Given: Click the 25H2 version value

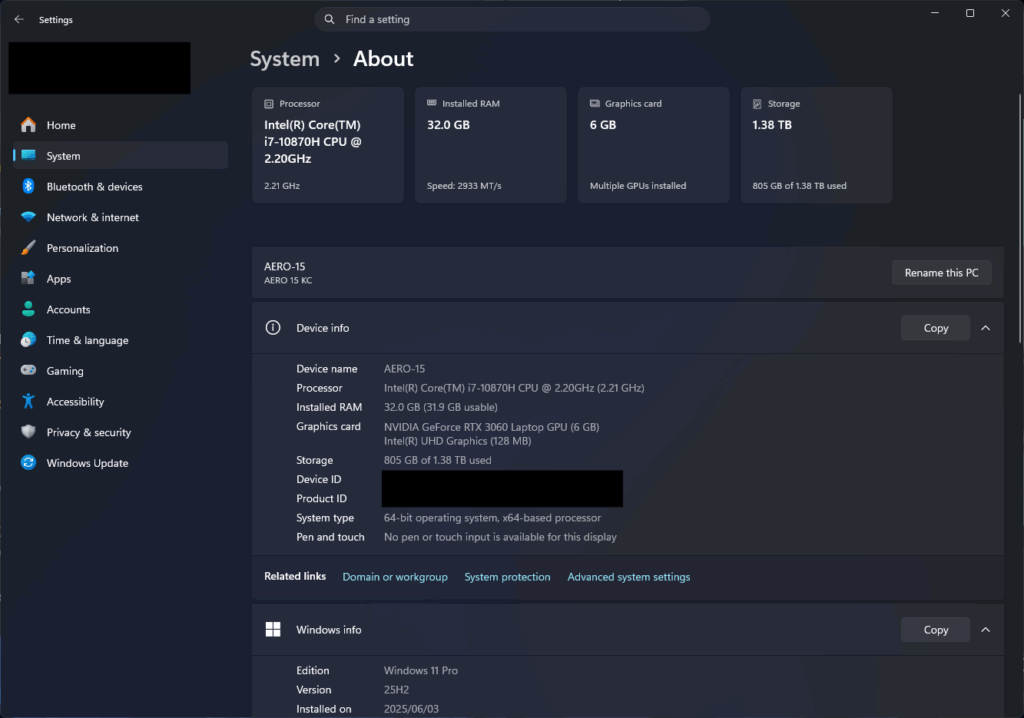Looking at the screenshot, I should (396, 689).
